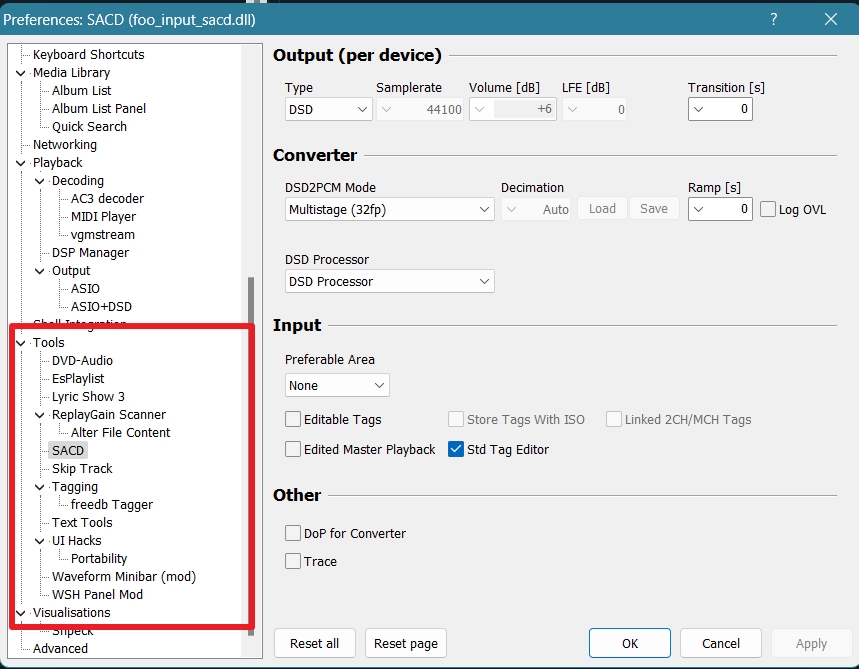The width and height of the screenshot is (859, 669).
Task: Collapse the ReplayGain Scanner node
Action: tap(41, 415)
